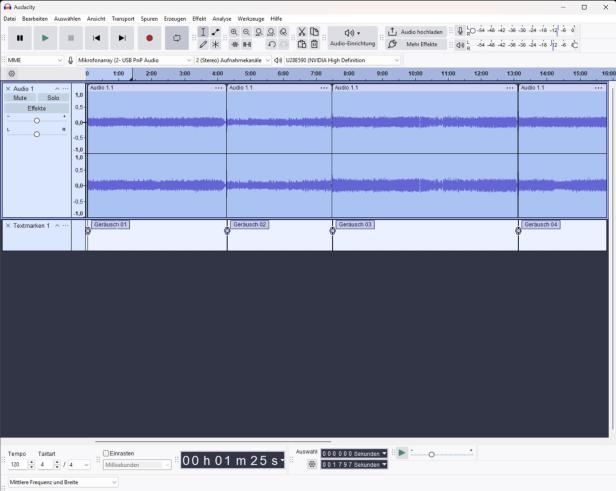Fit selection to width zoom icon
The image size is (616, 491).
[x=258, y=32]
